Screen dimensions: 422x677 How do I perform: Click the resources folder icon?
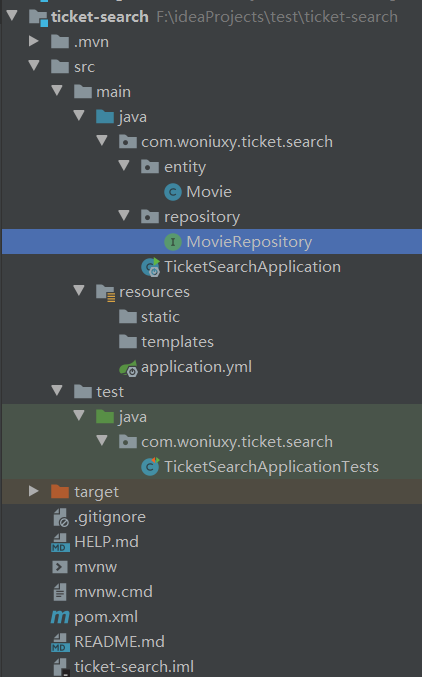pyautogui.click(x=105, y=293)
